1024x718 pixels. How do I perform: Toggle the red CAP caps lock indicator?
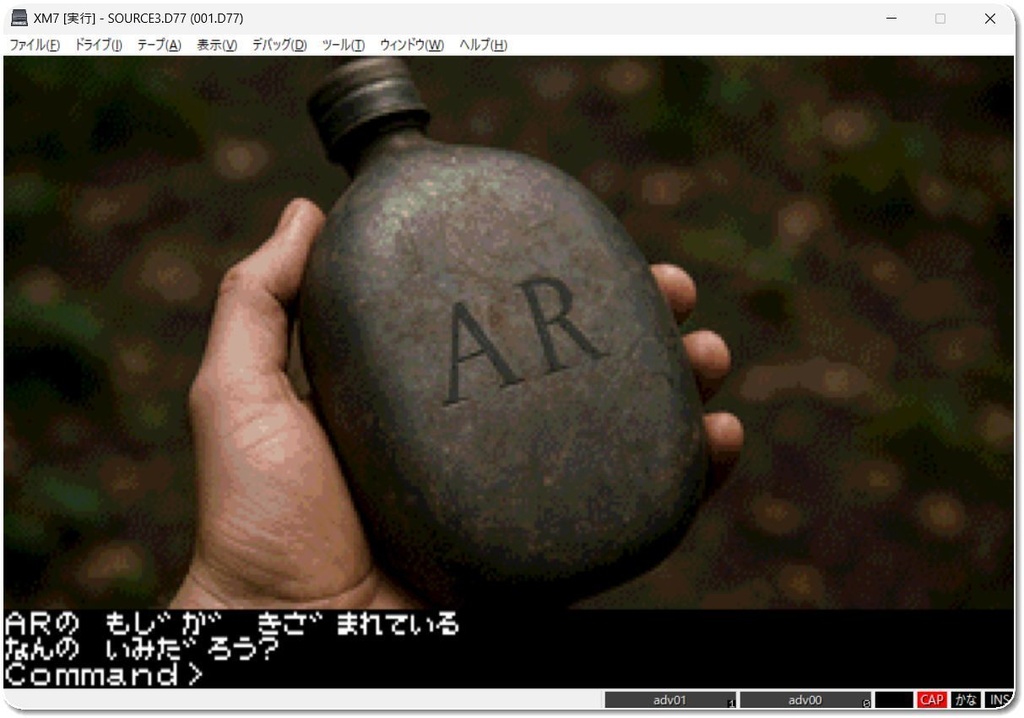pos(932,700)
